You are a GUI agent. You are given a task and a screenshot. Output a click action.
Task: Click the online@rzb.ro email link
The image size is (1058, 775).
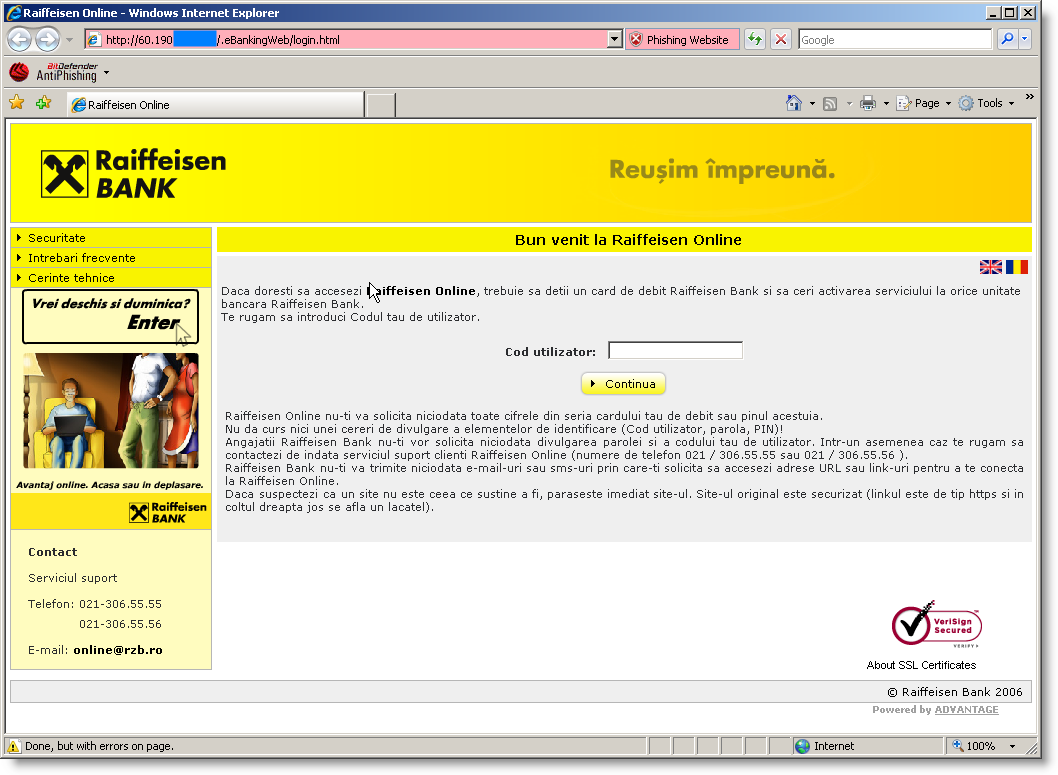coord(118,650)
